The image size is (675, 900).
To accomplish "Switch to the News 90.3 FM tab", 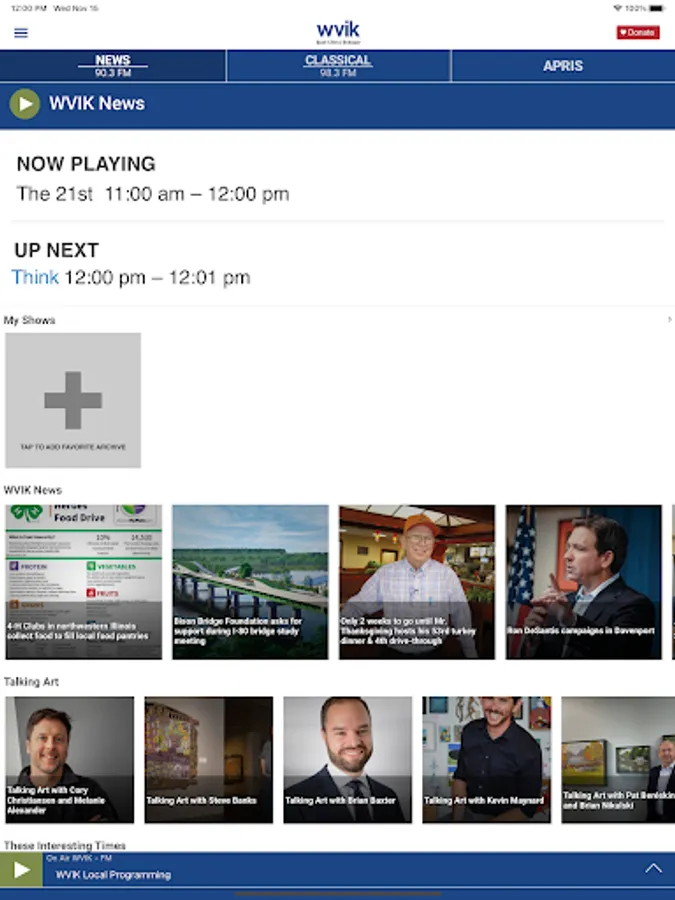I will (112, 66).
